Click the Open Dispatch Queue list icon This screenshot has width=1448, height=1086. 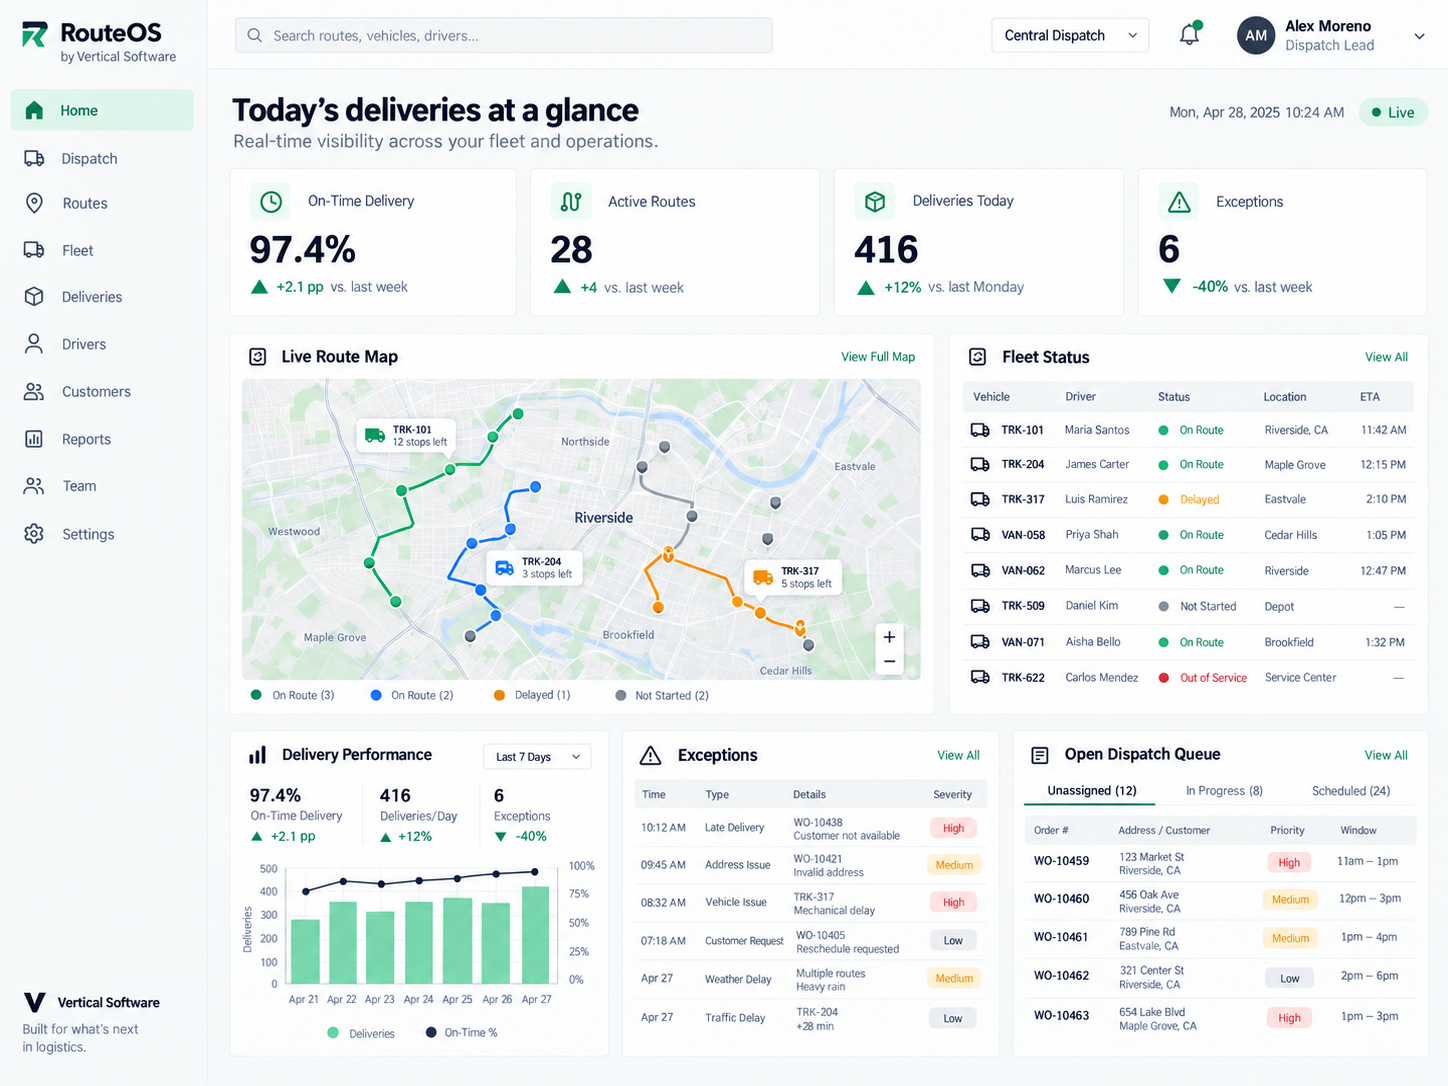pyautogui.click(x=1040, y=755)
